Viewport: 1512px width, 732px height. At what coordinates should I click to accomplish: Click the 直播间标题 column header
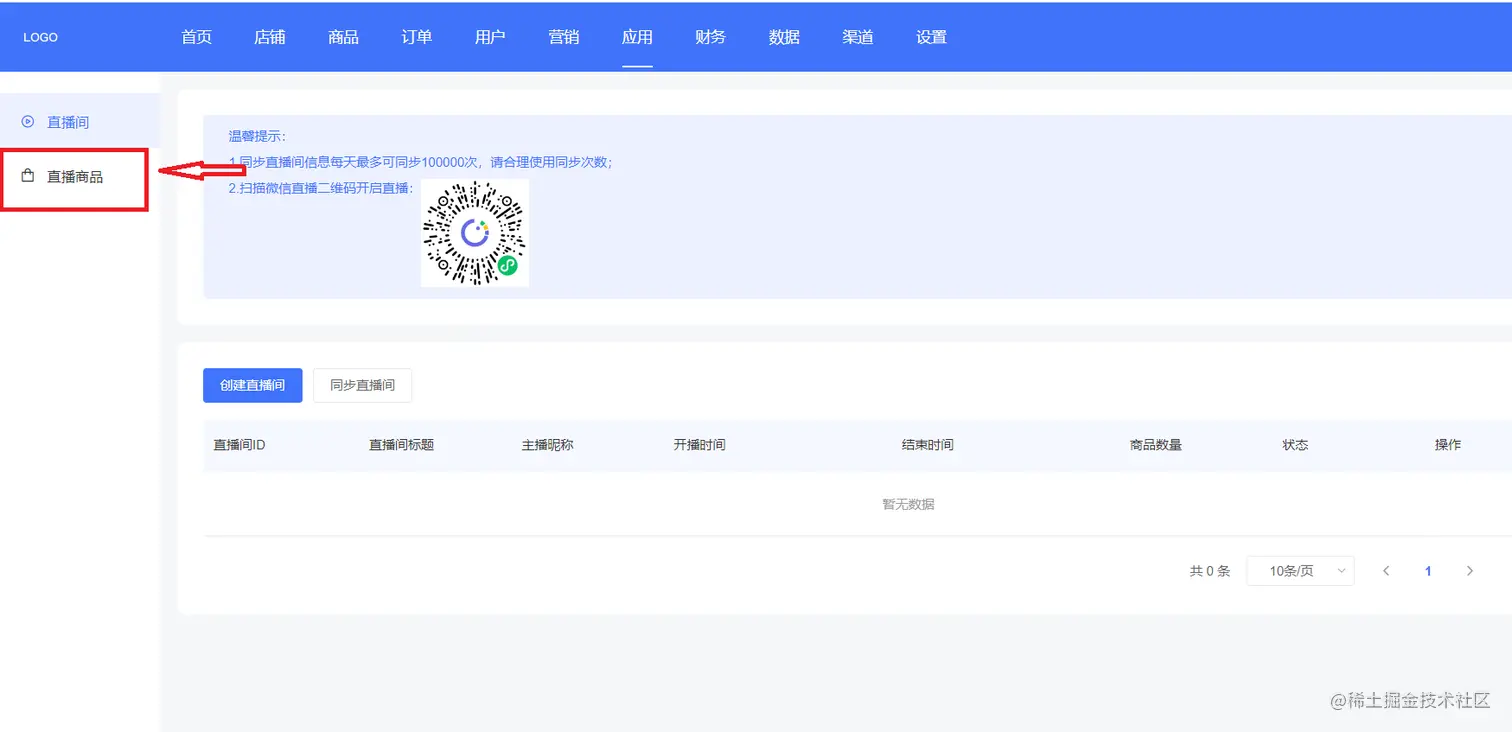click(x=401, y=445)
